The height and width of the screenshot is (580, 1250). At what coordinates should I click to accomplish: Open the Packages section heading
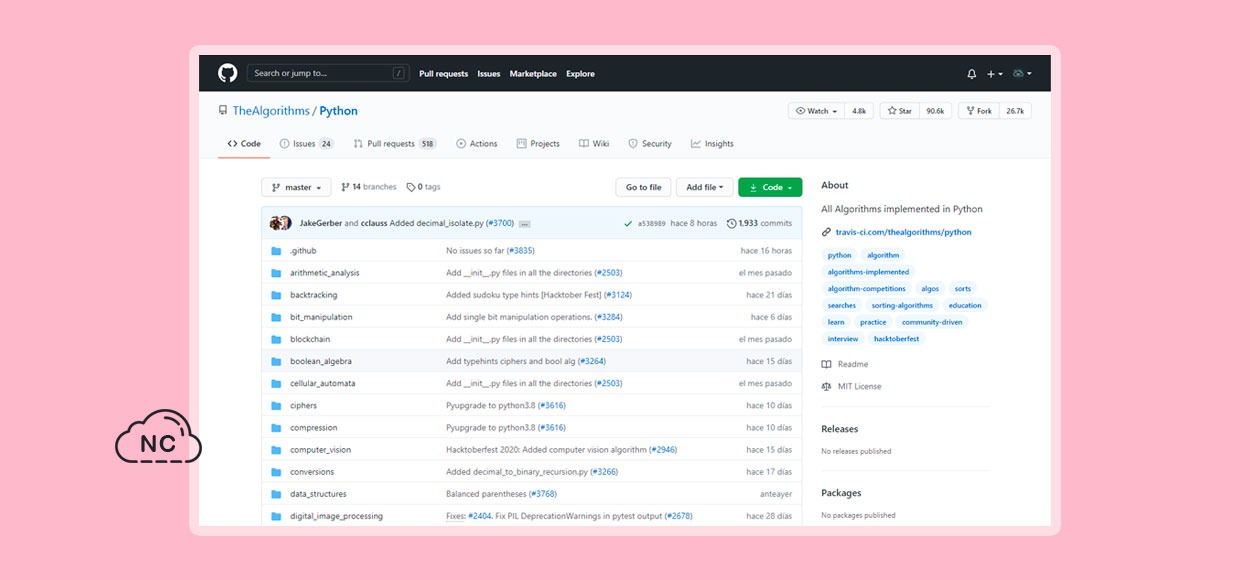tap(841, 493)
